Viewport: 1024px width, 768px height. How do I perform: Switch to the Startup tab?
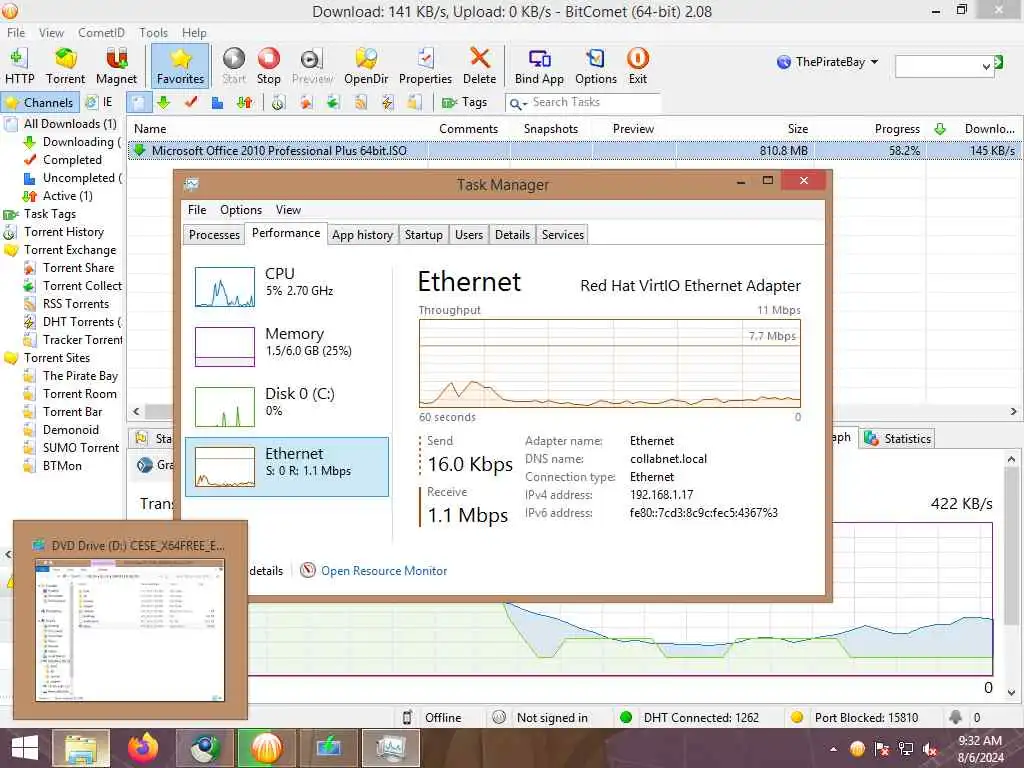point(423,234)
